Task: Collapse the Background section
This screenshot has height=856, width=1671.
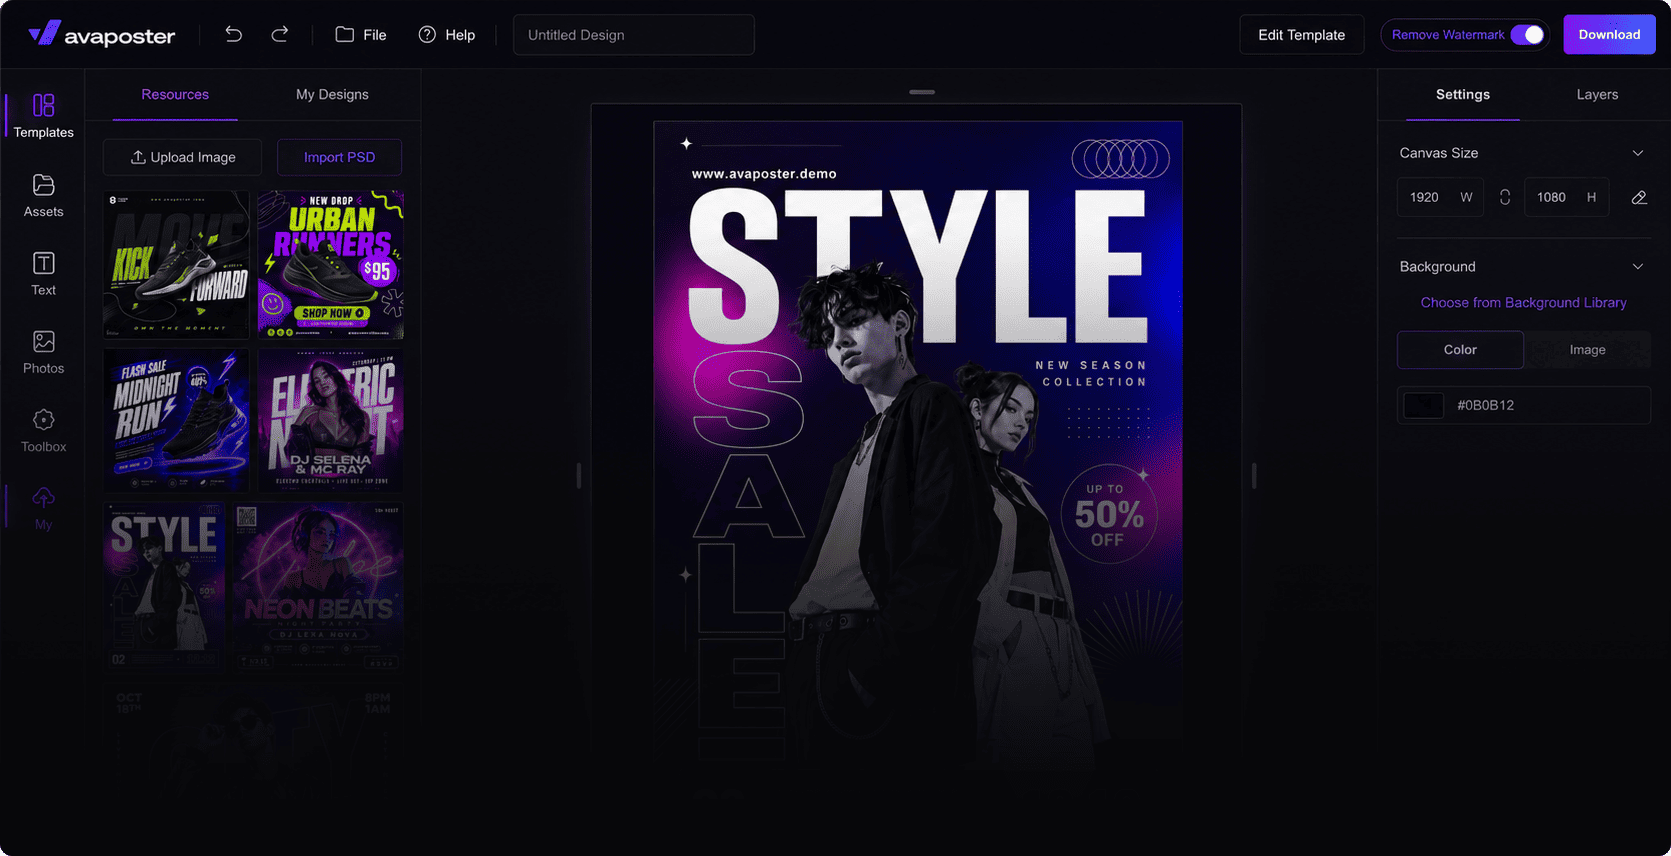Action: (x=1638, y=267)
